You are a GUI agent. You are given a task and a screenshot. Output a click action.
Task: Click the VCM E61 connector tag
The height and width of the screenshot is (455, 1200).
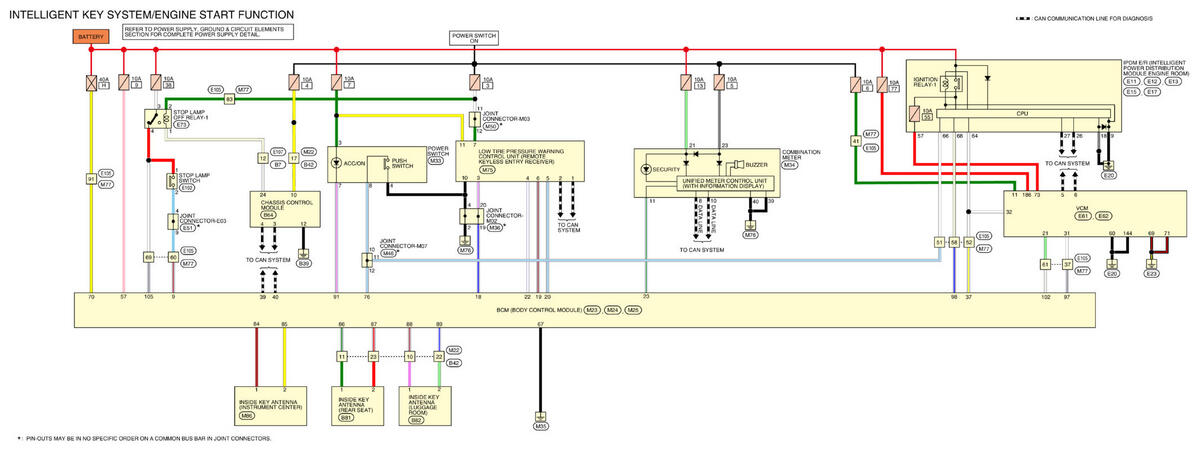pyautogui.click(x=1081, y=215)
